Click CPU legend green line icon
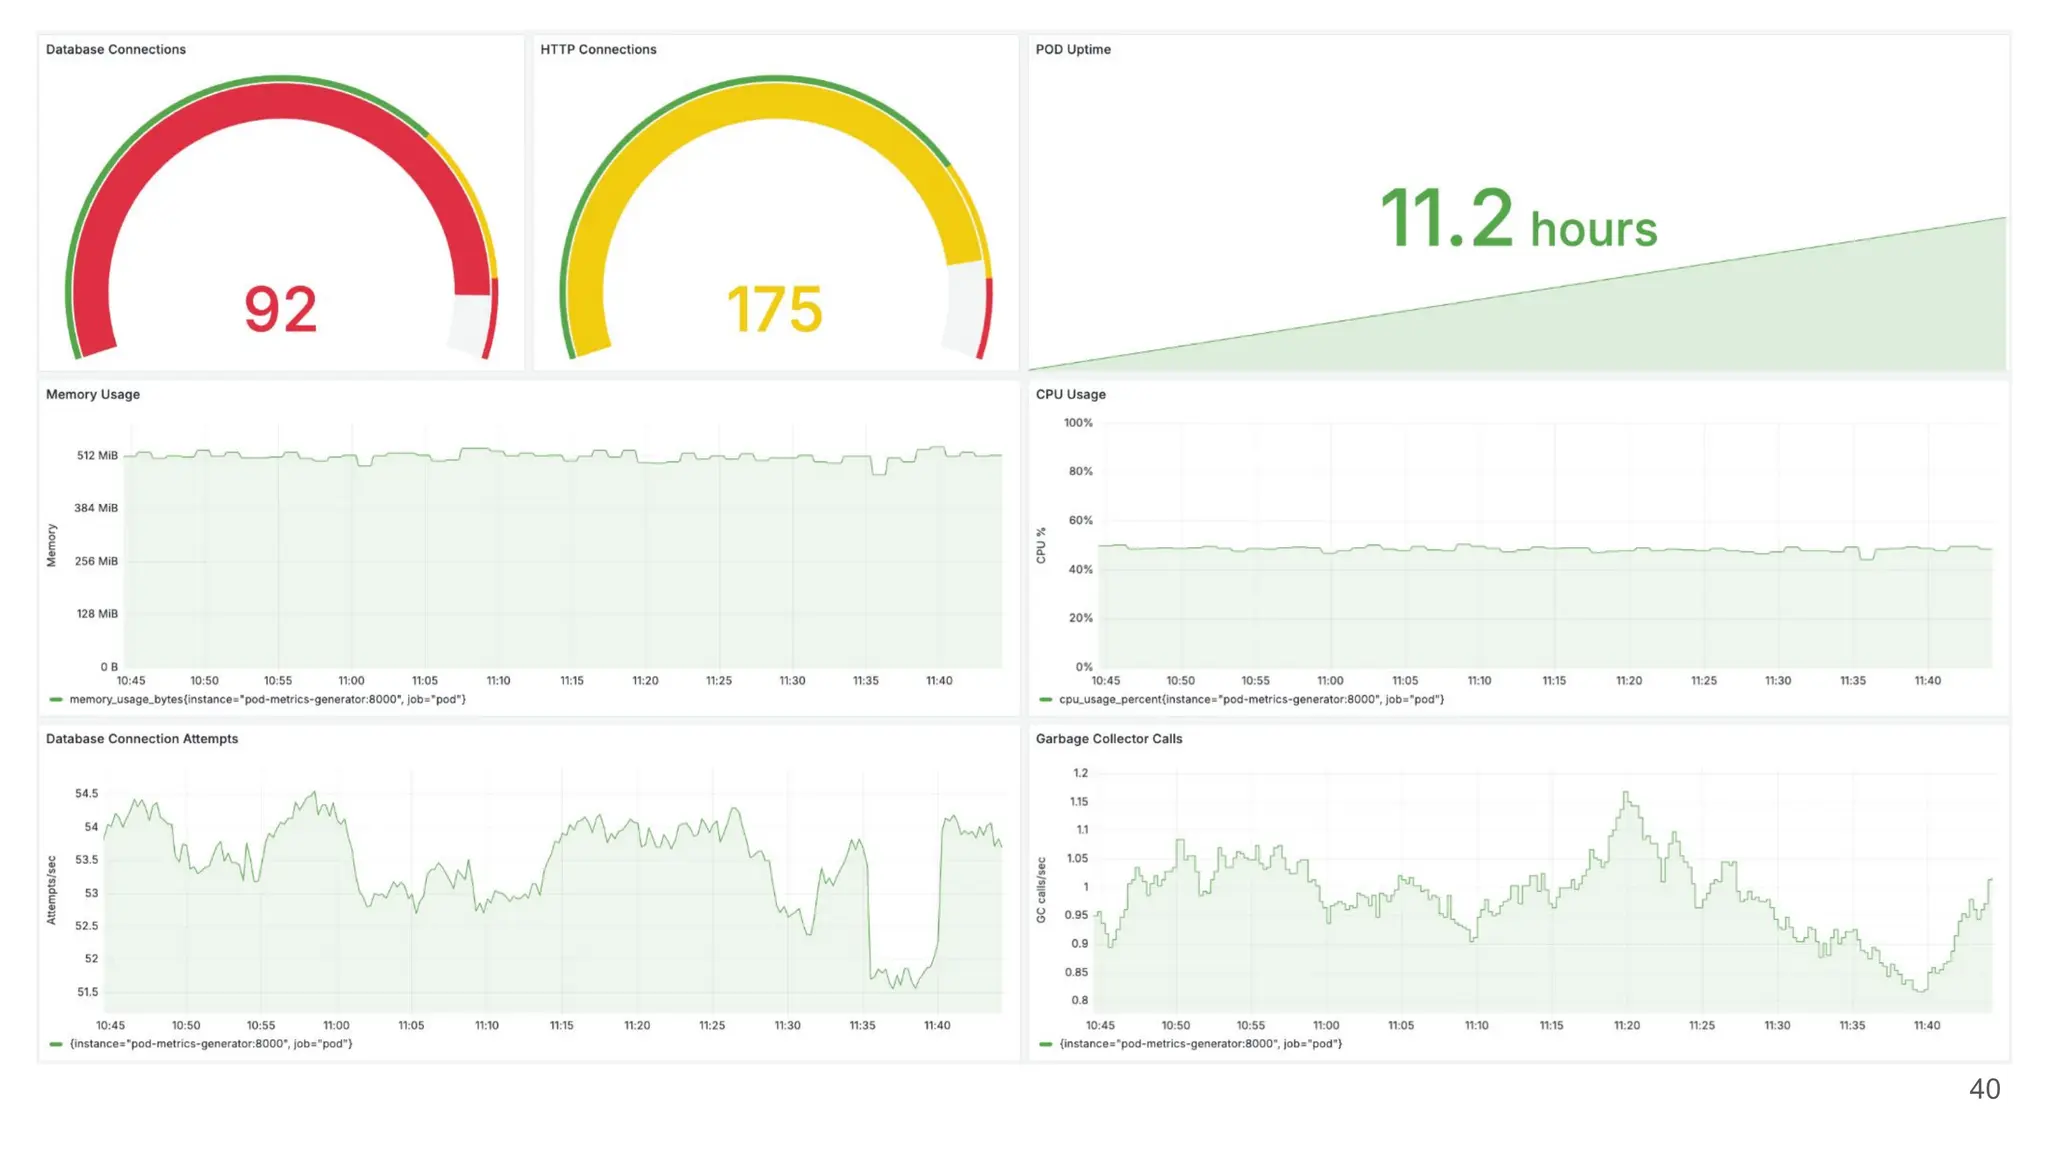The width and height of the screenshot is (2048, 1152). [x=1045, y=700]
